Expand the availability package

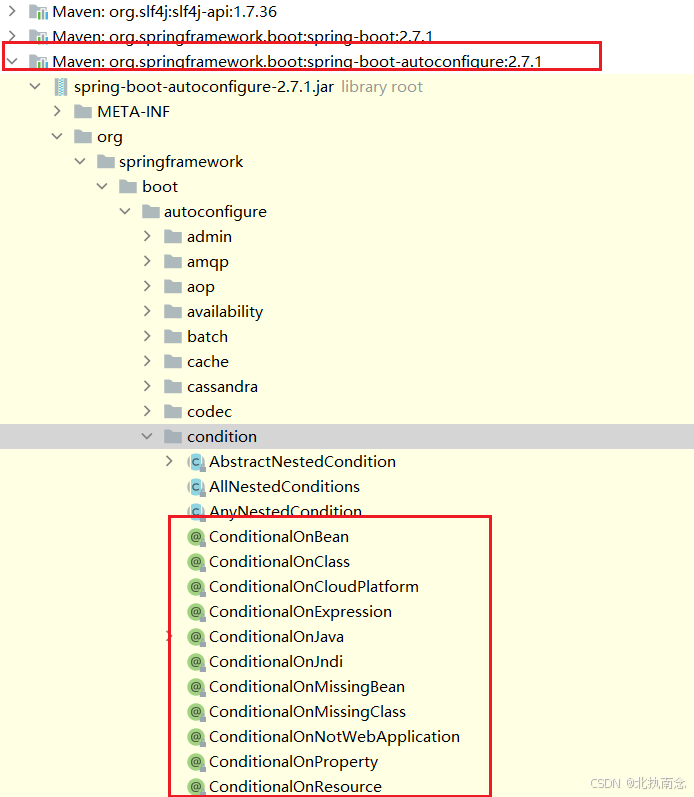[147, 311]
